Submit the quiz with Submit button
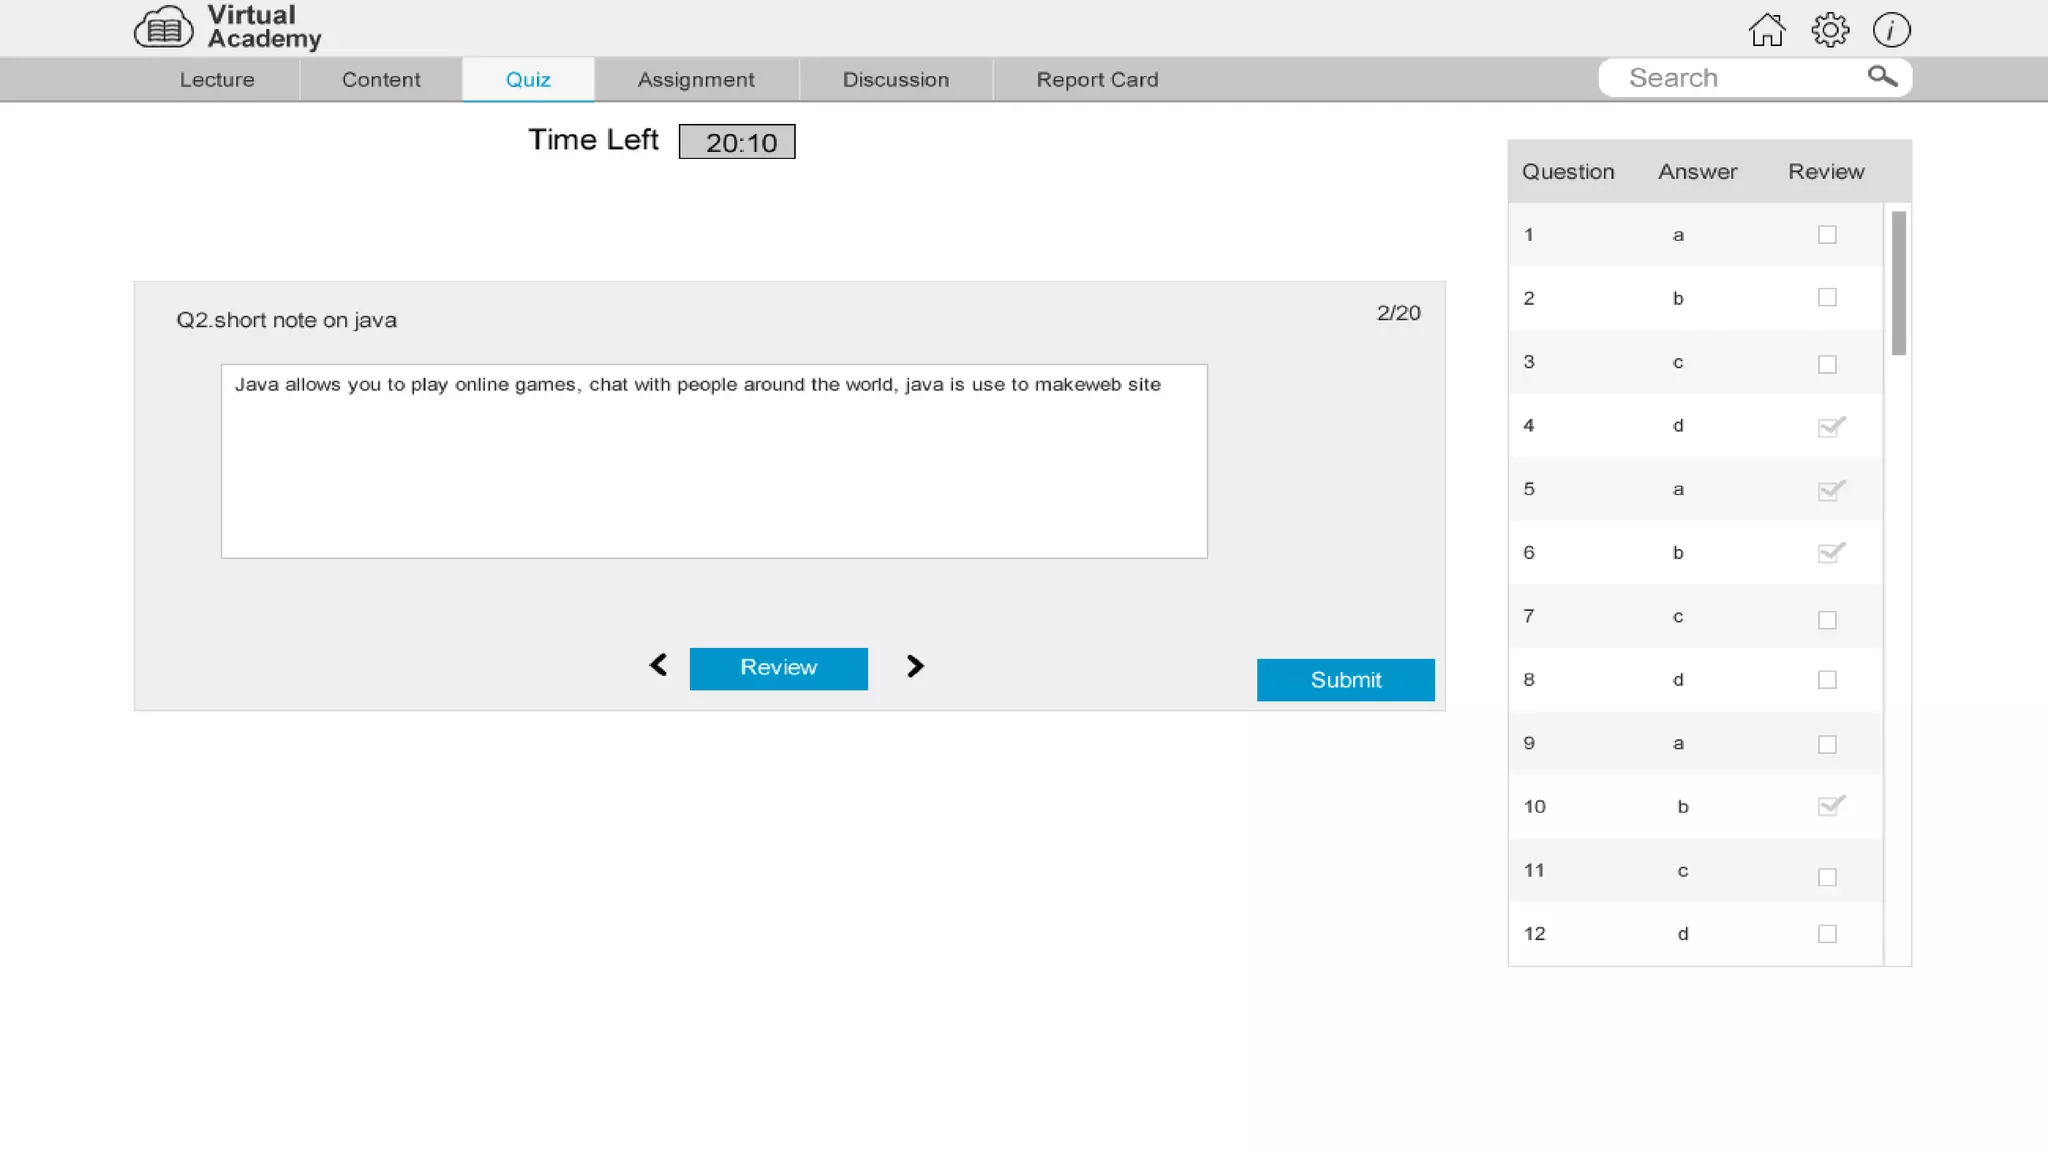Screen dimensions: 2048x1152 pos(1345,680)
